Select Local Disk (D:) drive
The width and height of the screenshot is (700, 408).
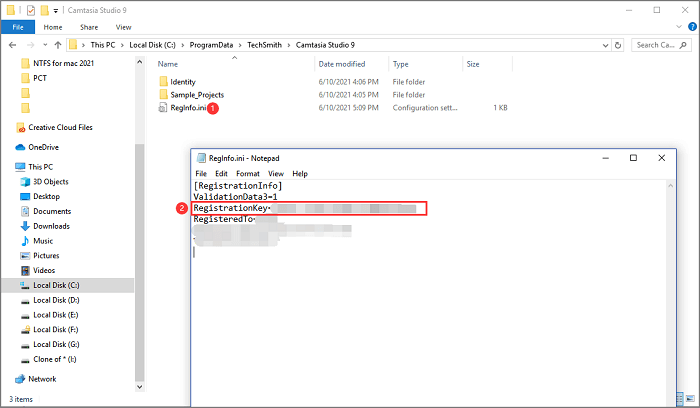click(x=56, y=300)
